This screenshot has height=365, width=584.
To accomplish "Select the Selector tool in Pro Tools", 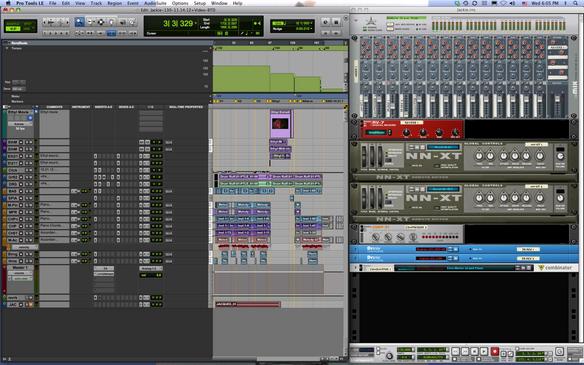I will pyautogui.click(x=101, y=22).
